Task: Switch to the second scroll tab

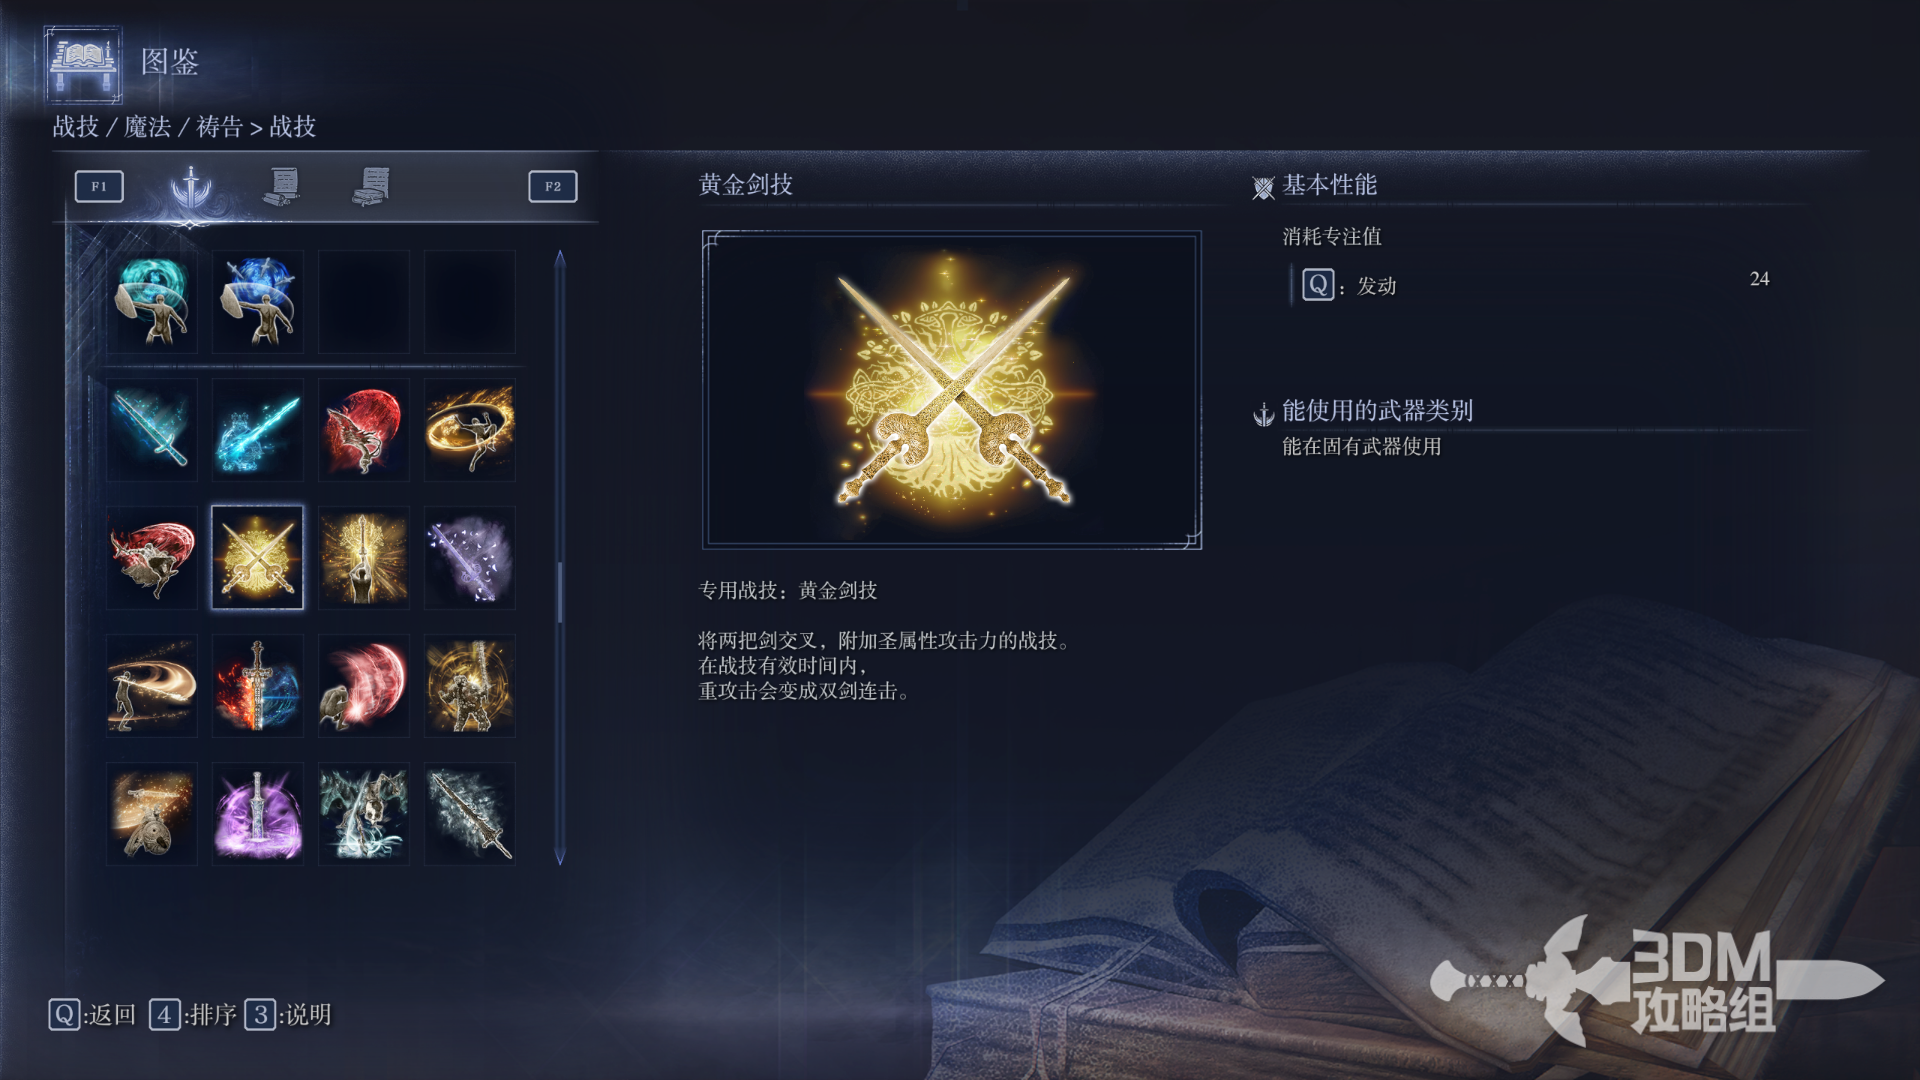Action: pos(283,186)
